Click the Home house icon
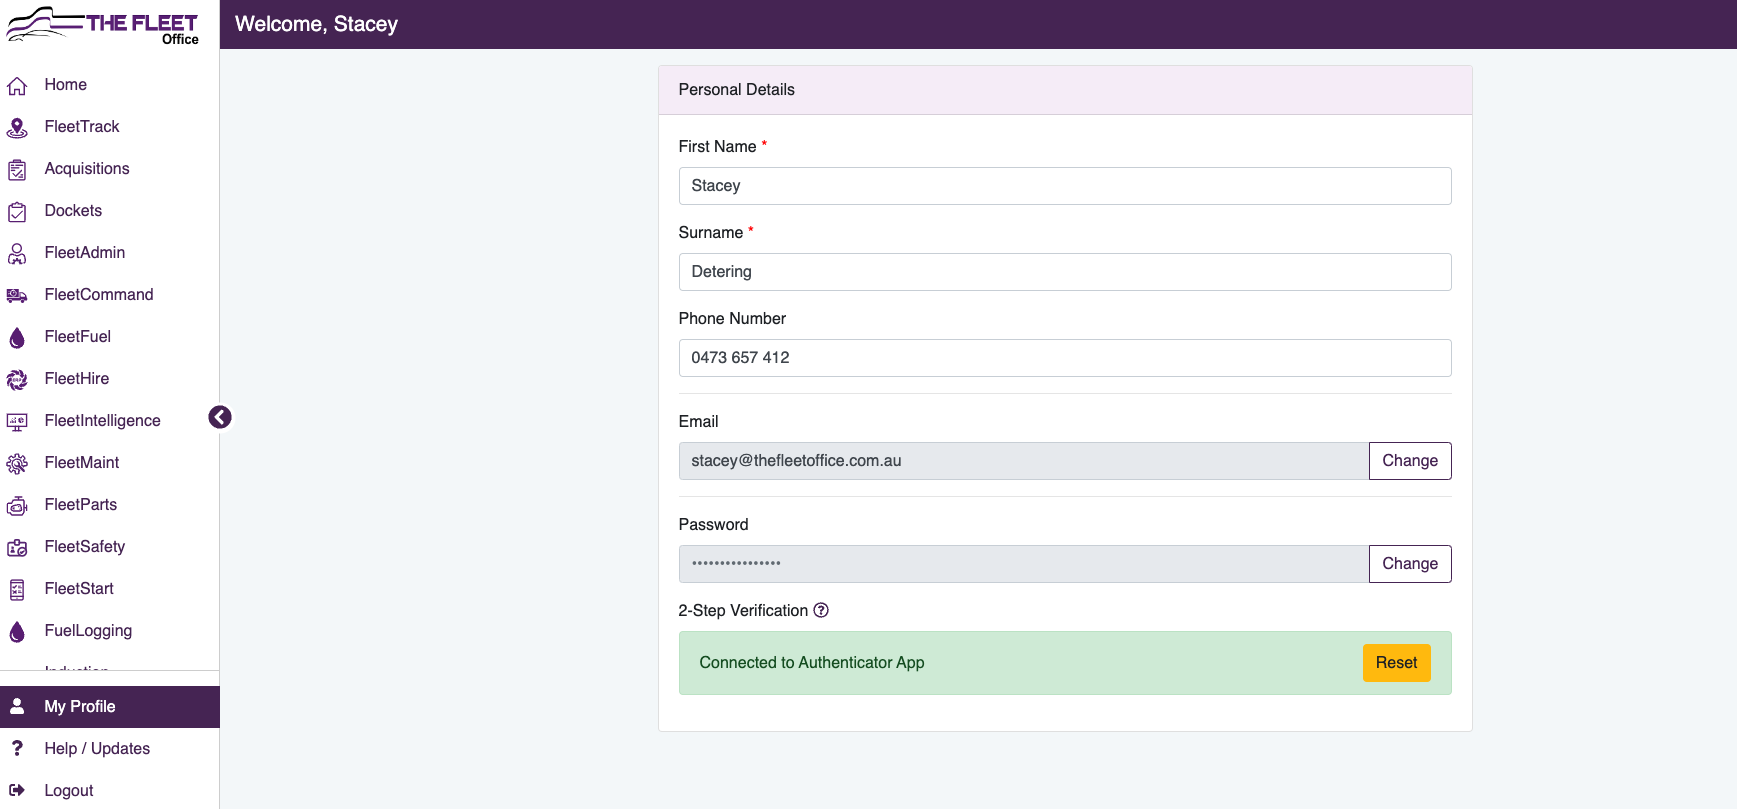The height and width of the screenshot is (809, 1737). point(17,86)
